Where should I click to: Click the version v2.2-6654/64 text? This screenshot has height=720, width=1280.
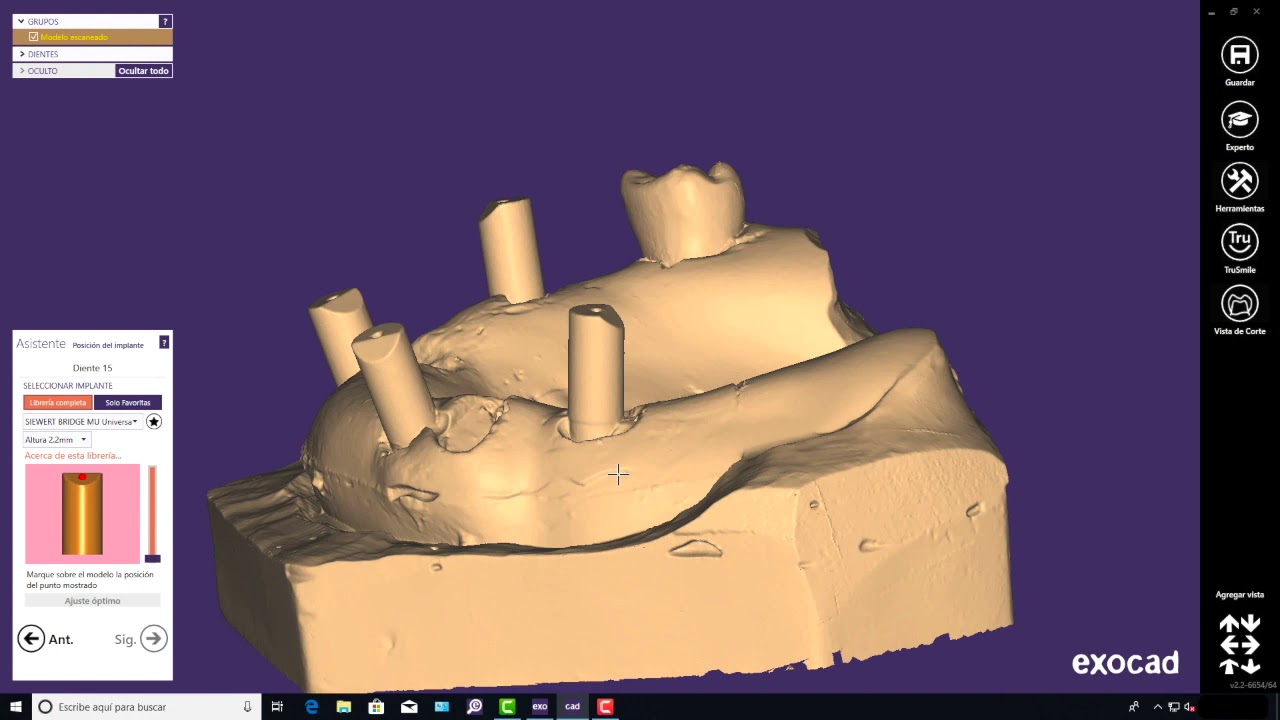pyautogui.click(x=1253, y=685)
